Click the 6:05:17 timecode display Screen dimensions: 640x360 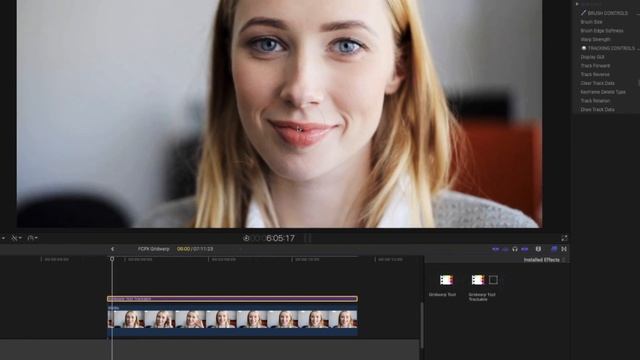click(280, 238)
